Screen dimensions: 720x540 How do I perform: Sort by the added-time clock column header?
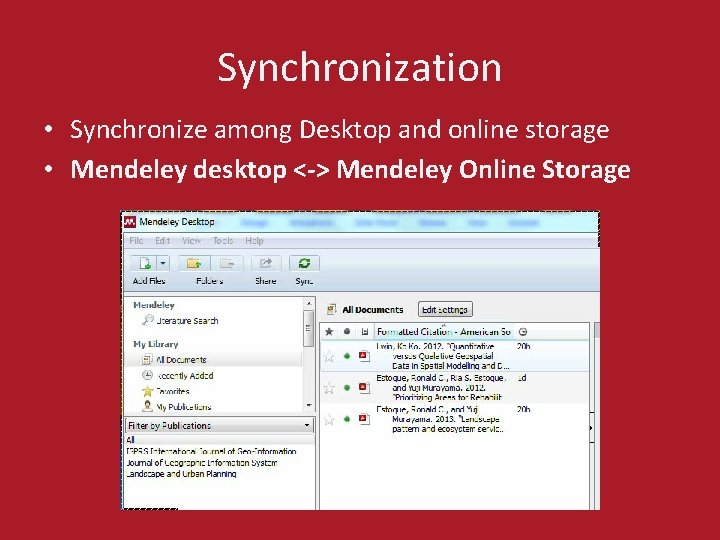(x=523, y=332)
